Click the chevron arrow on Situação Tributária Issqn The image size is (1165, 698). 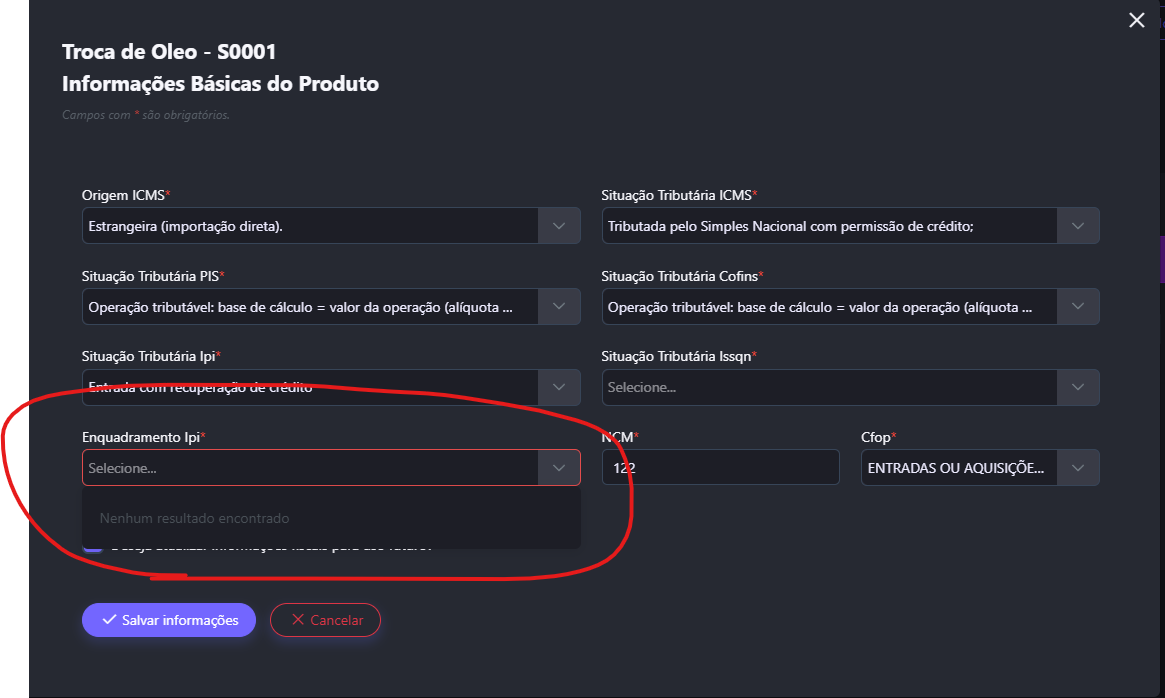1078,387
